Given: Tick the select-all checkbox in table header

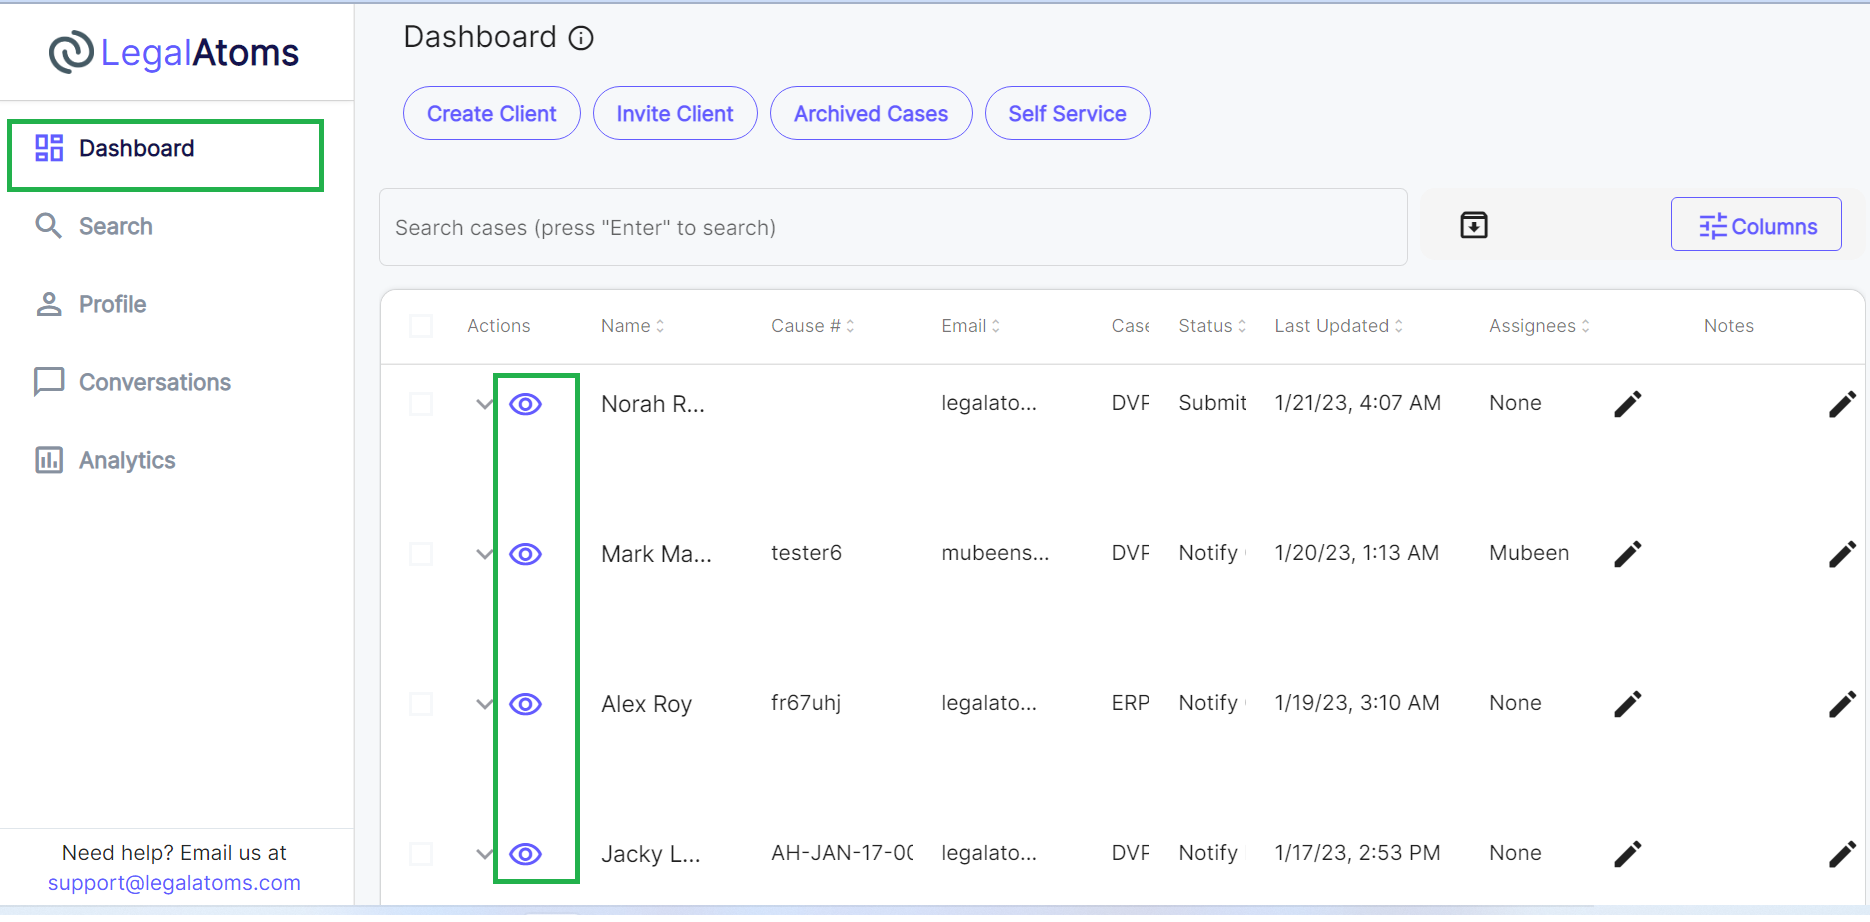Looking at the screenshot, I should click(421, 326).
